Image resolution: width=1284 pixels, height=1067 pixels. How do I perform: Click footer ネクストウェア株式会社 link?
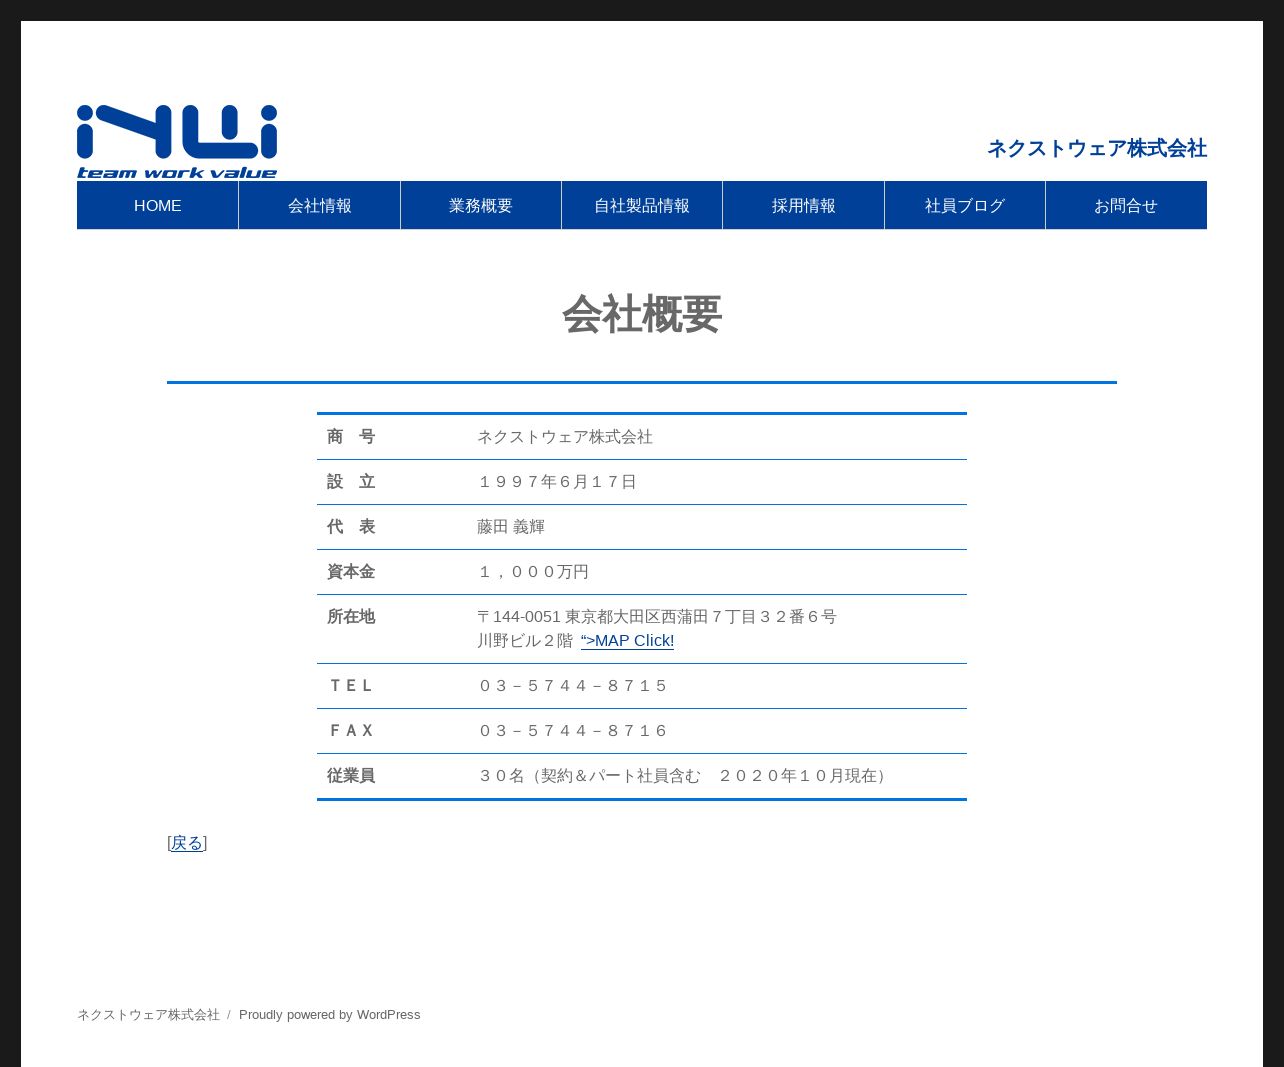click(148, 1014)
